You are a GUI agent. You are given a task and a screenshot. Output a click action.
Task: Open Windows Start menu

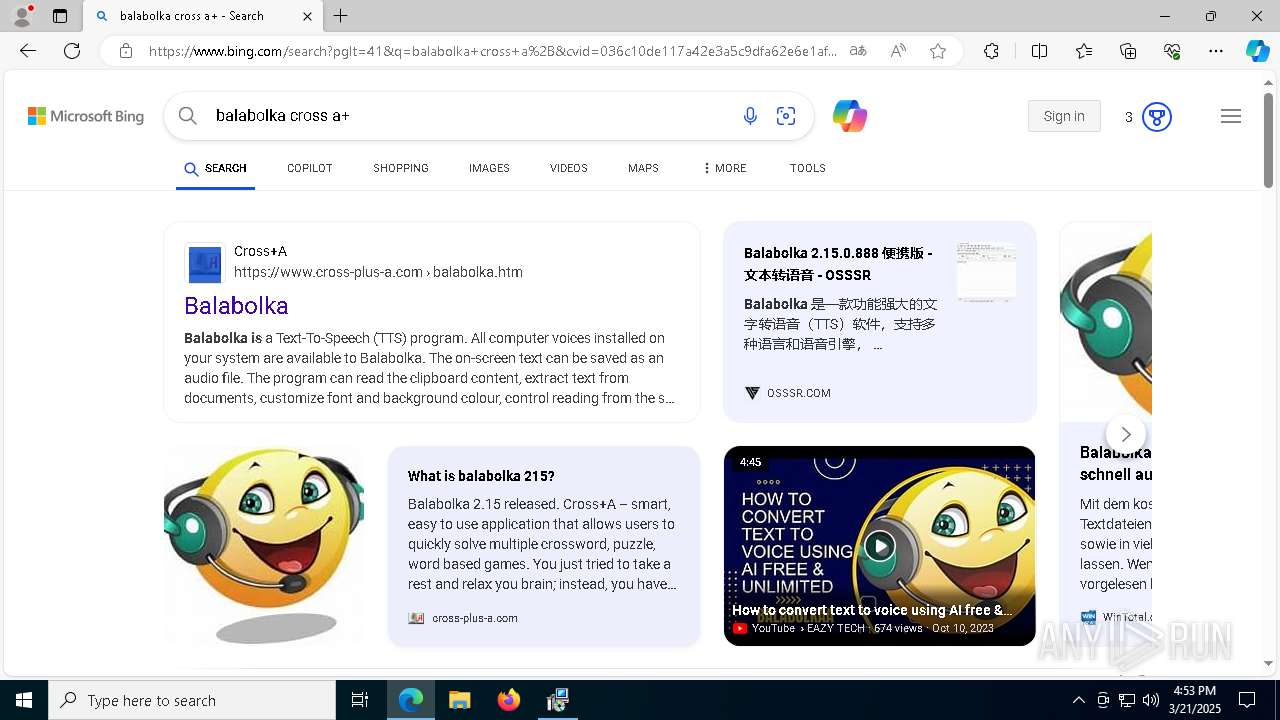click(24, 700)
